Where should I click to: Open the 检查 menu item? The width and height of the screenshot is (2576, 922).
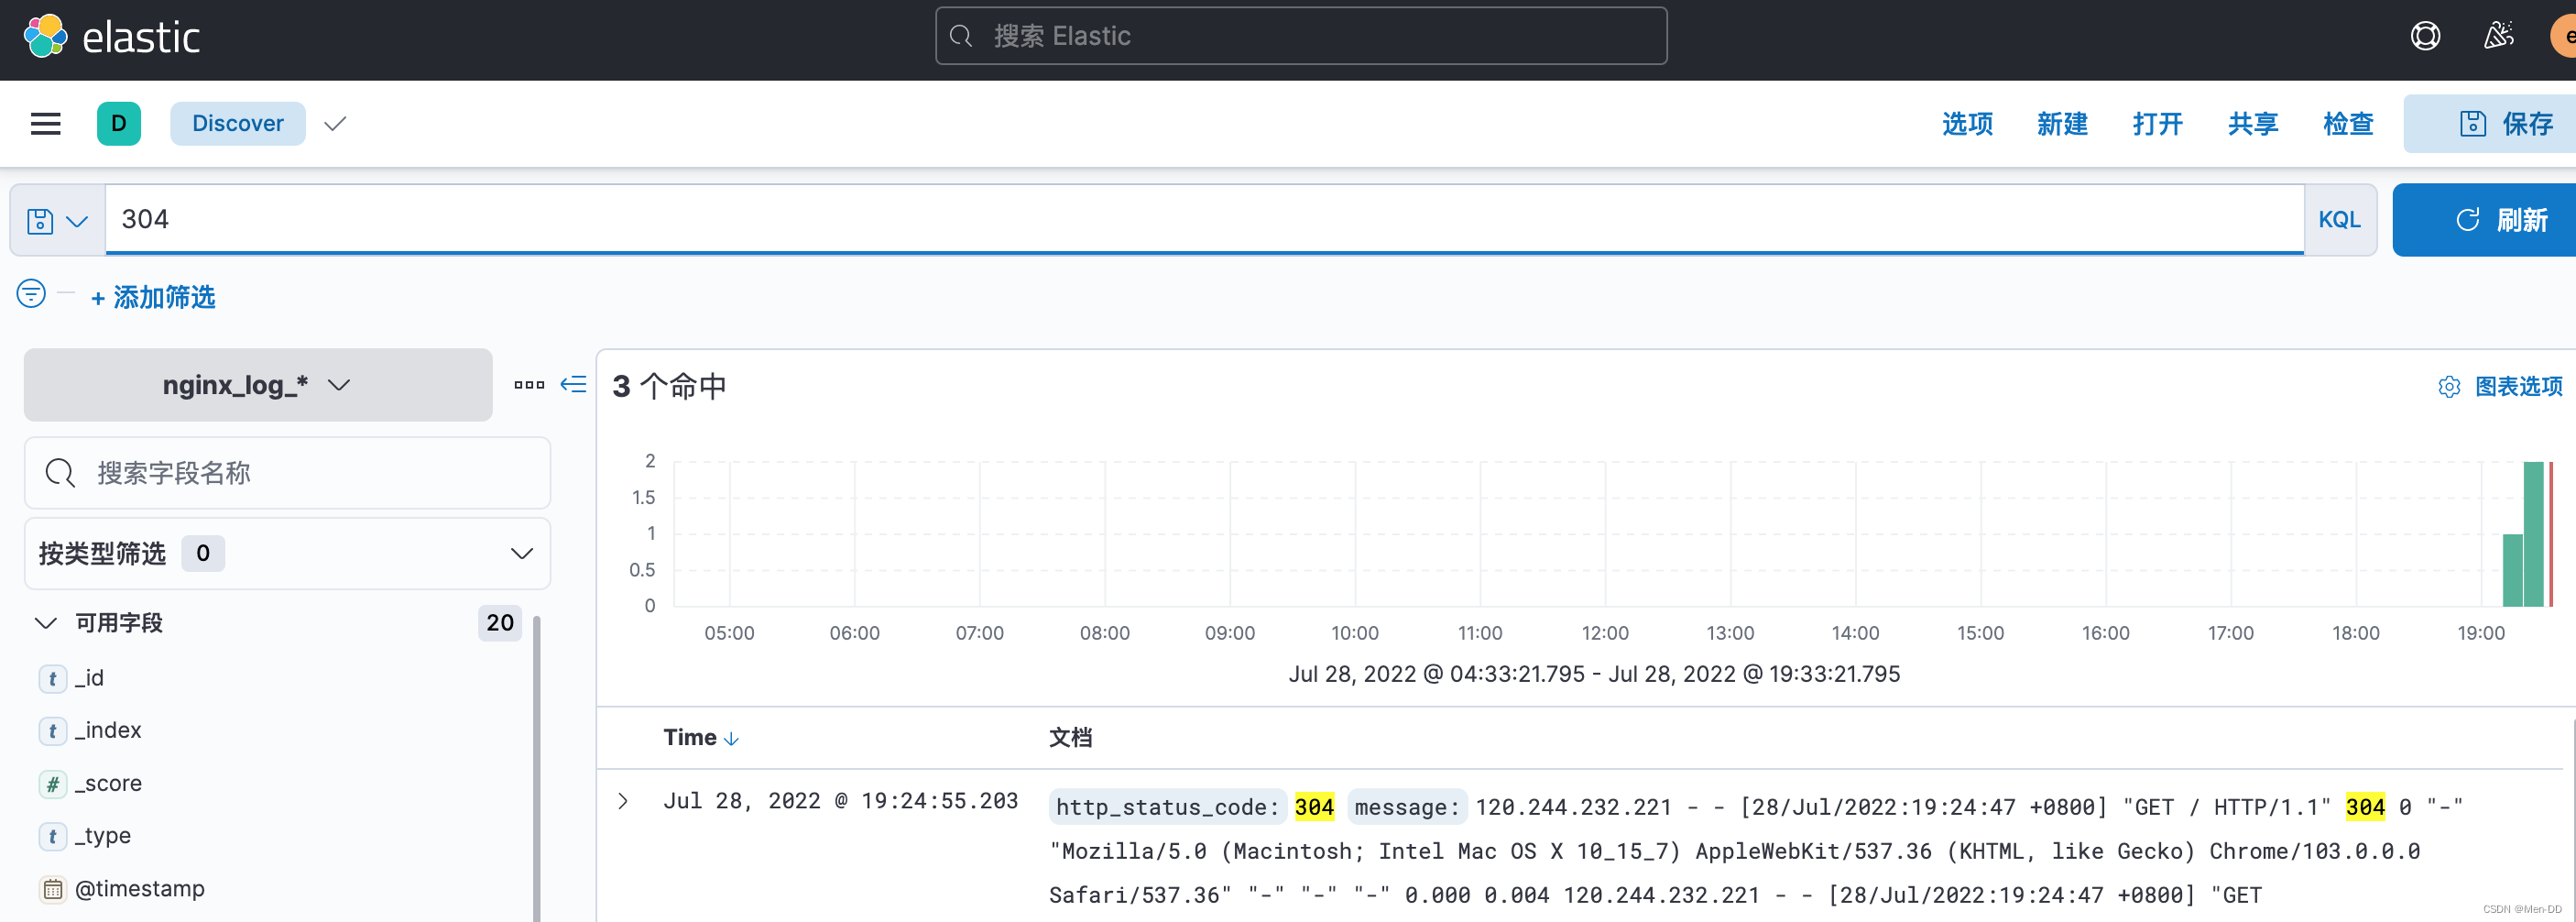click(2347, 123)
